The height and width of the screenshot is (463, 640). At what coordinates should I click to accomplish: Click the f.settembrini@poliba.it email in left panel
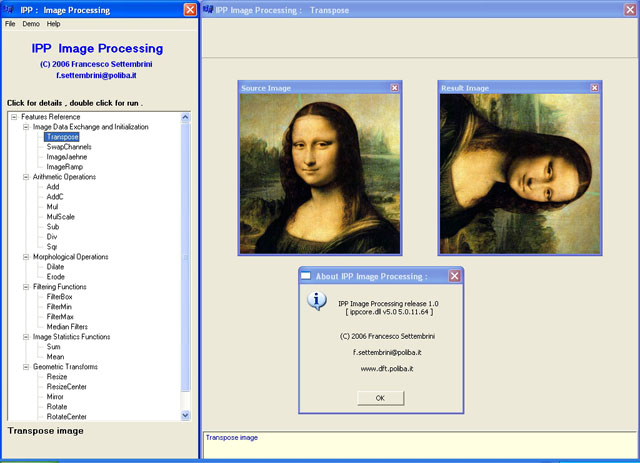click(x=96, y=76)
